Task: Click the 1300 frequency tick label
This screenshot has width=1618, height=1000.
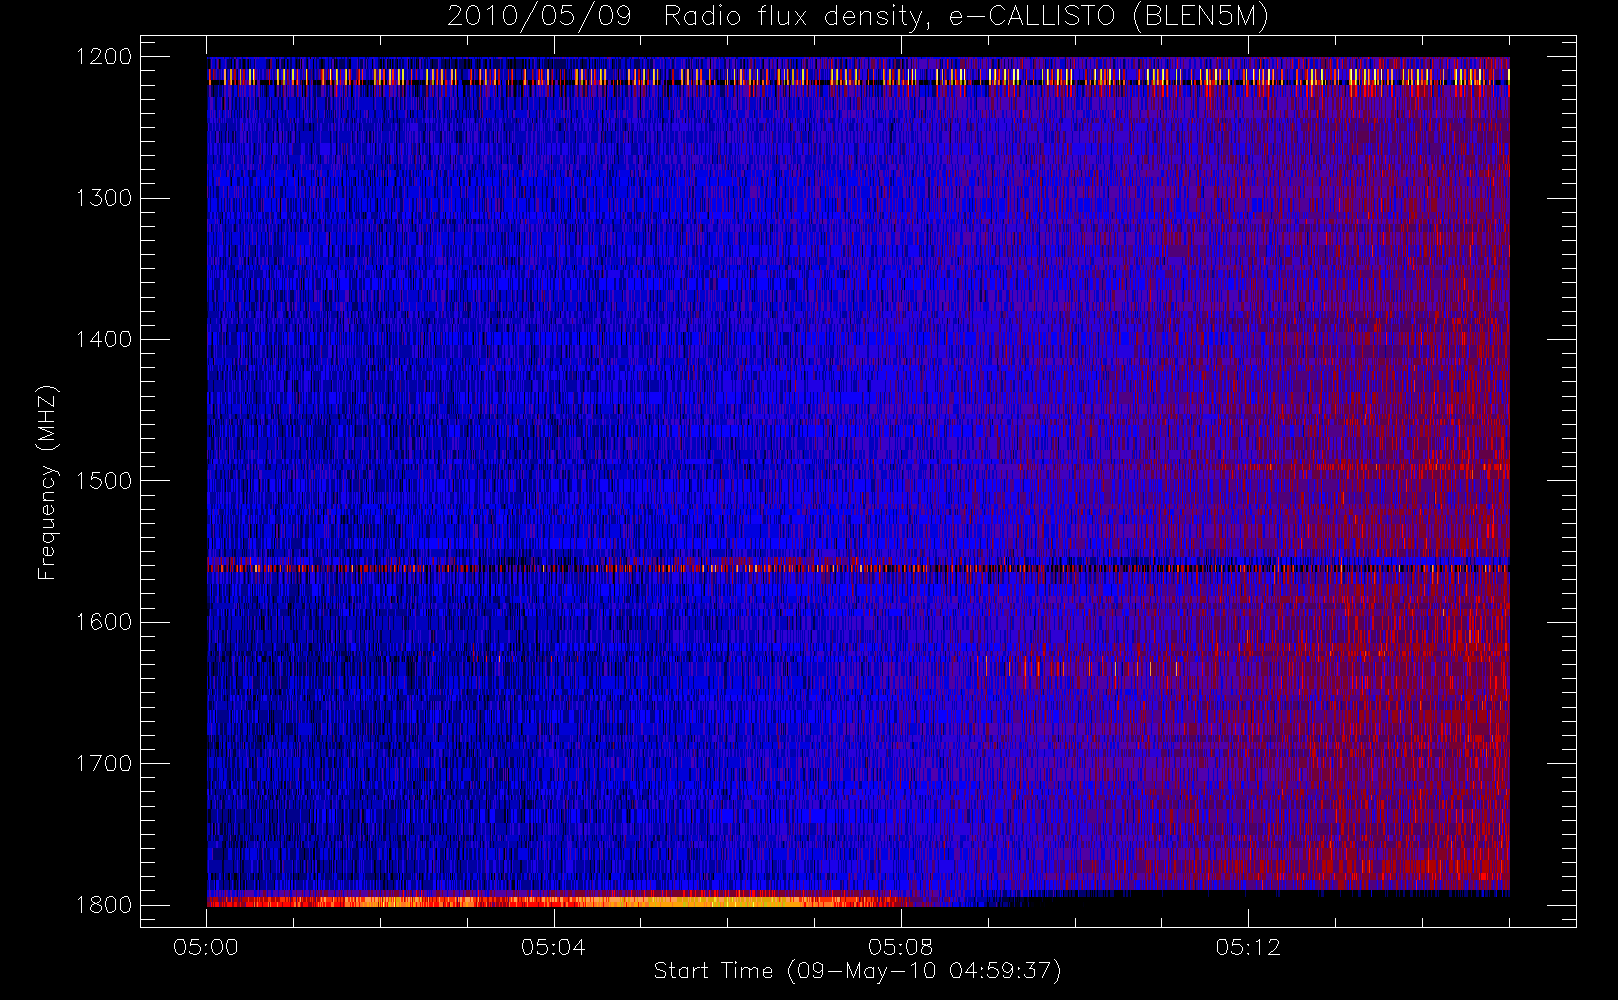Action: click(104, 198)
